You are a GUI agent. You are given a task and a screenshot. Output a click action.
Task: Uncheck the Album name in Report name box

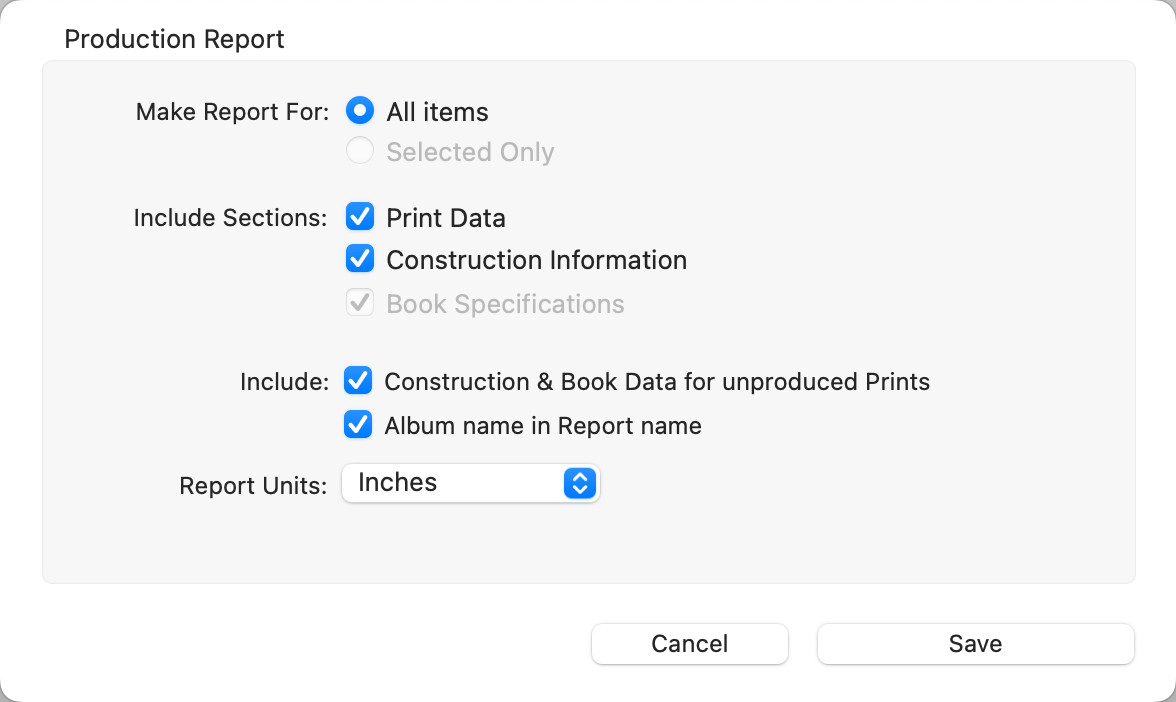358,425
